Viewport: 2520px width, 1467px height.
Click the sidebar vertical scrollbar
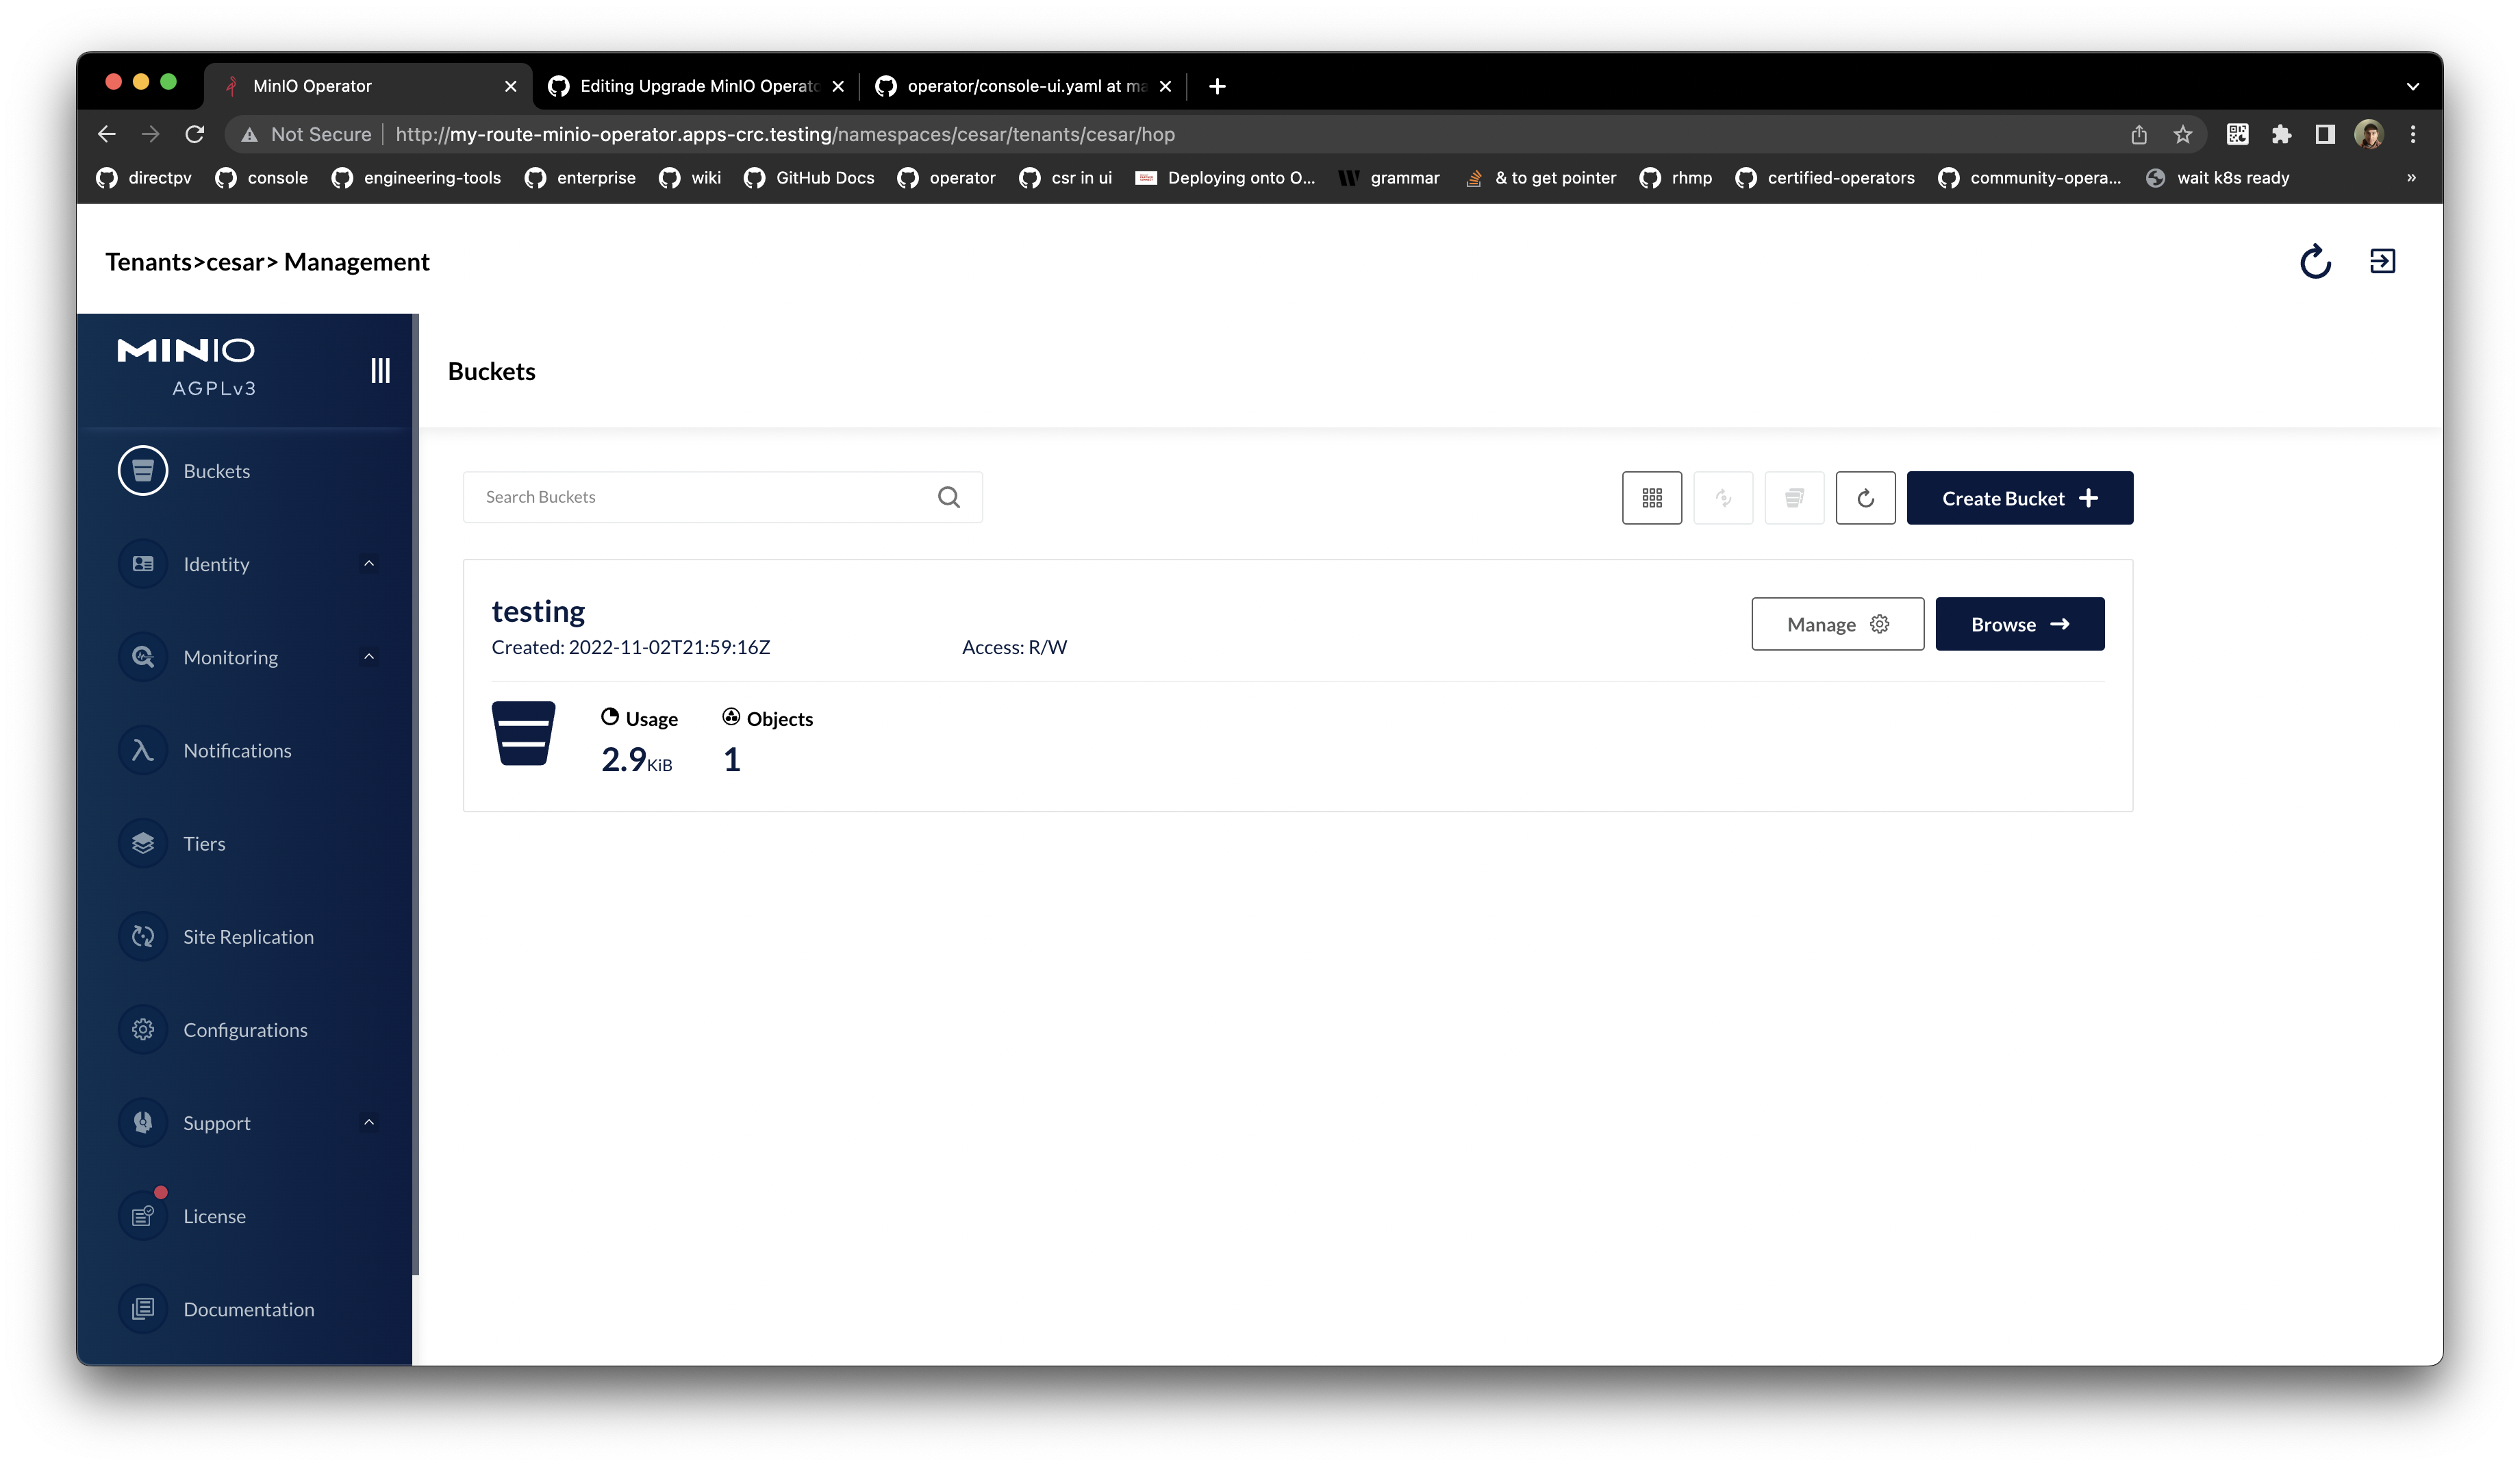pos(415,795)
